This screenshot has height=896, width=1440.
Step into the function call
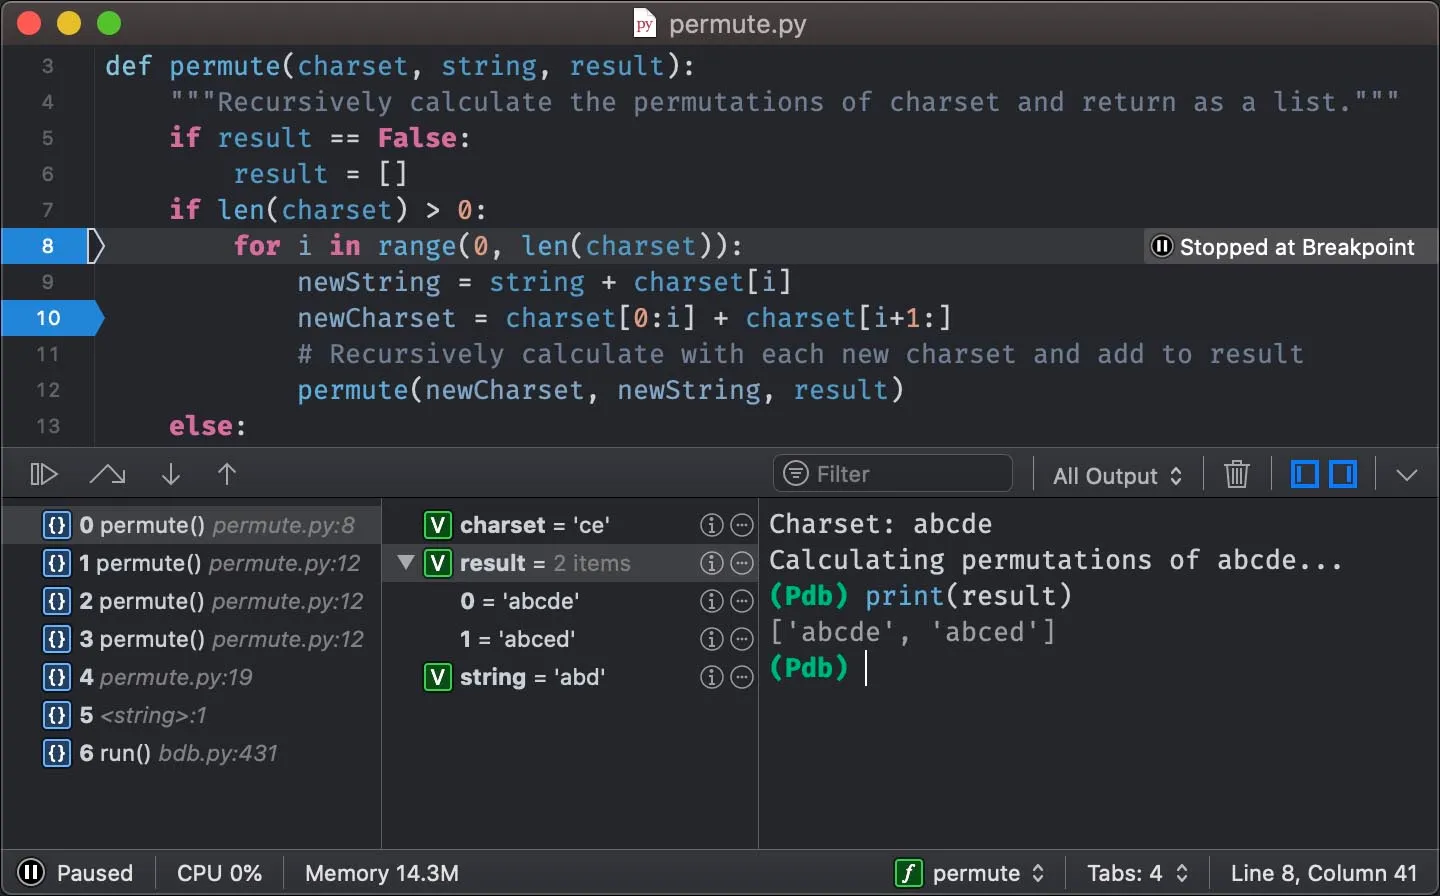pyautogui.click(x=170, y=474)
